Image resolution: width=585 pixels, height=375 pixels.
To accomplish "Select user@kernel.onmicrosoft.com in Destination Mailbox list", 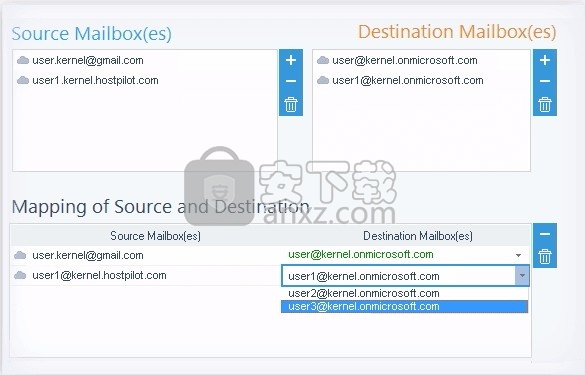I will click(x=405, y=60).
